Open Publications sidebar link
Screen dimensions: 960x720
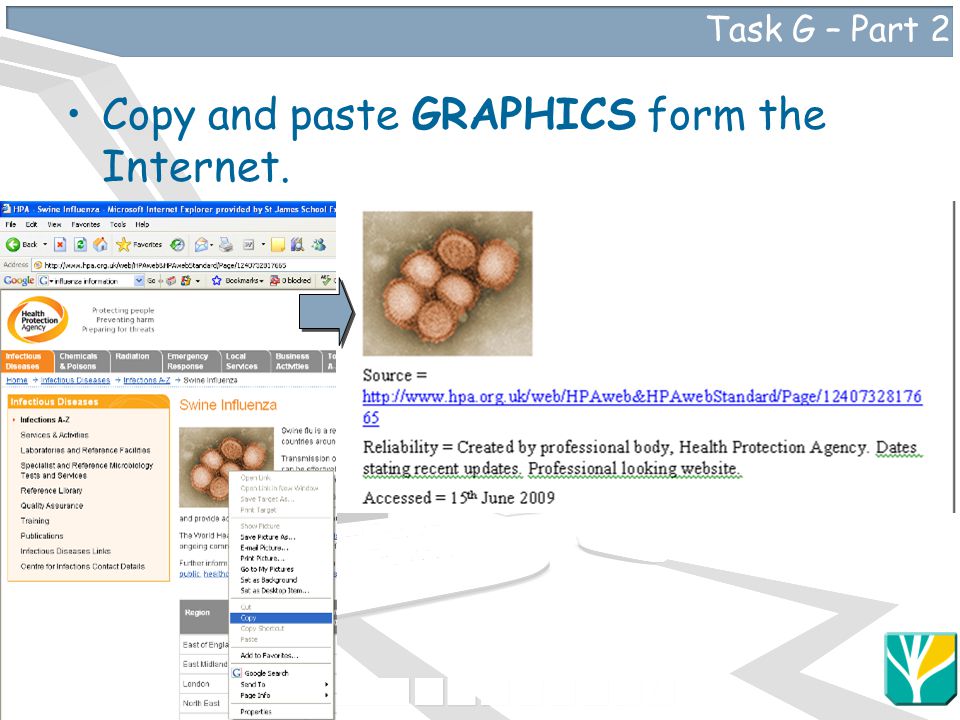(x=41, y=536)
